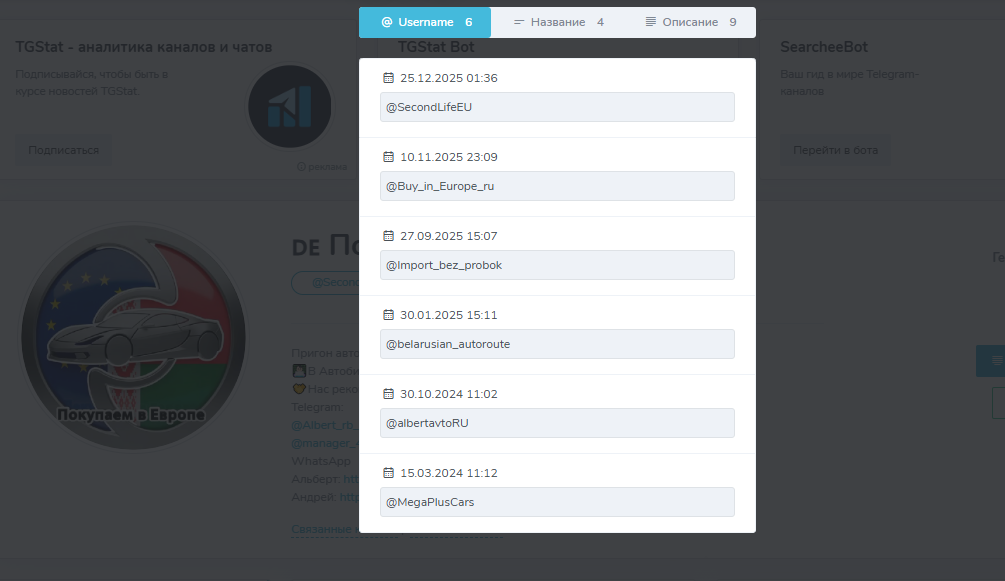Click the date text 30.10.2024 11:02
This screenshot has height=581, width=1005.
pyautogui.click(x=449, y=394)
